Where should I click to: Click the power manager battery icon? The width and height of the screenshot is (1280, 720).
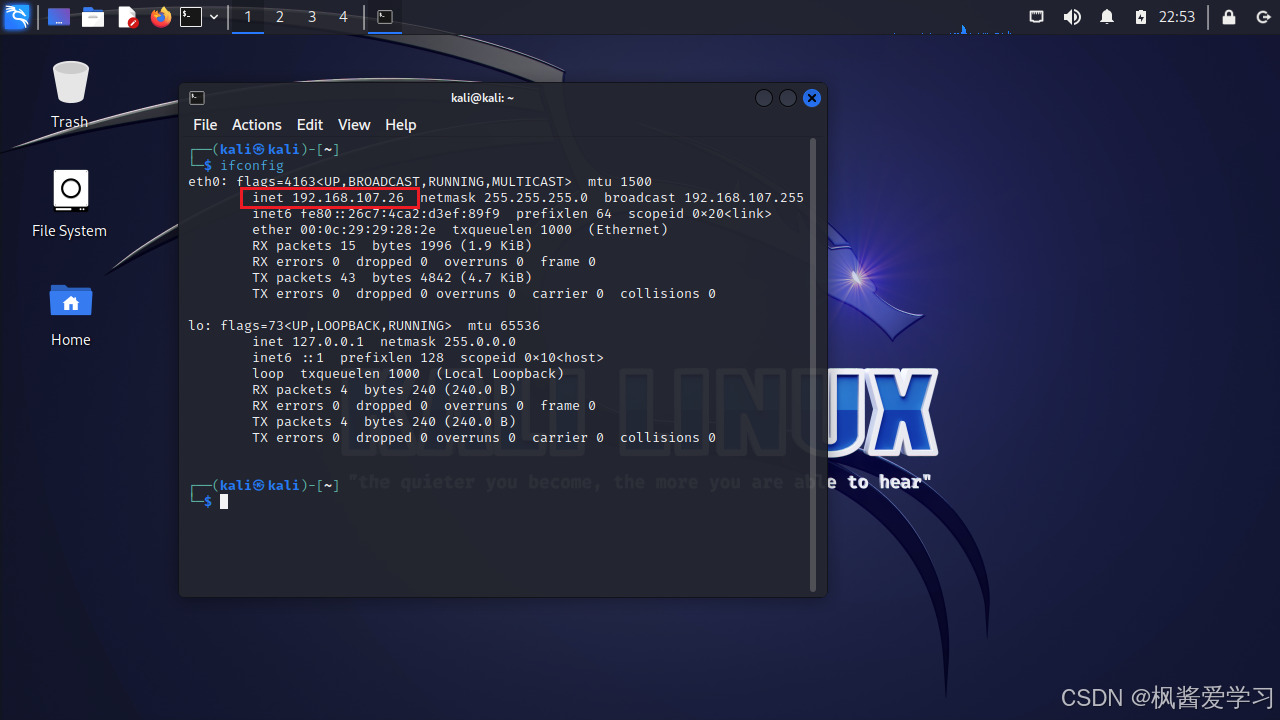[x=1141, y=17]
